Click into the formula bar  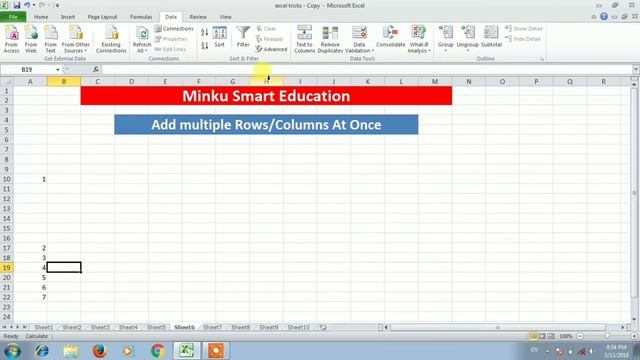pos(367,70)
